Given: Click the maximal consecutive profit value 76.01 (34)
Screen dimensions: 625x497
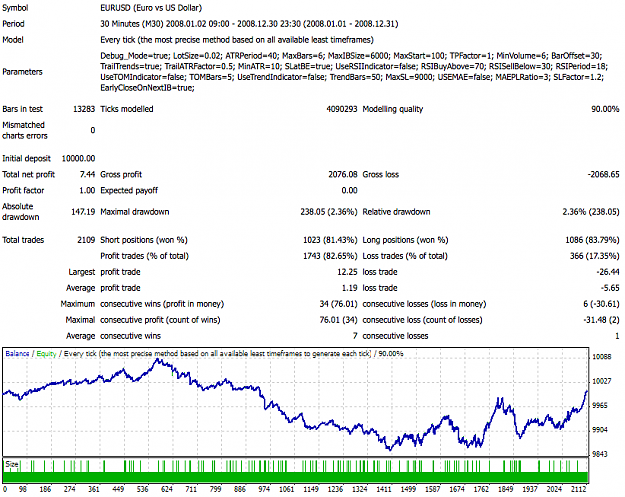Looking at the screenshot, I should (x=338, y=320).
